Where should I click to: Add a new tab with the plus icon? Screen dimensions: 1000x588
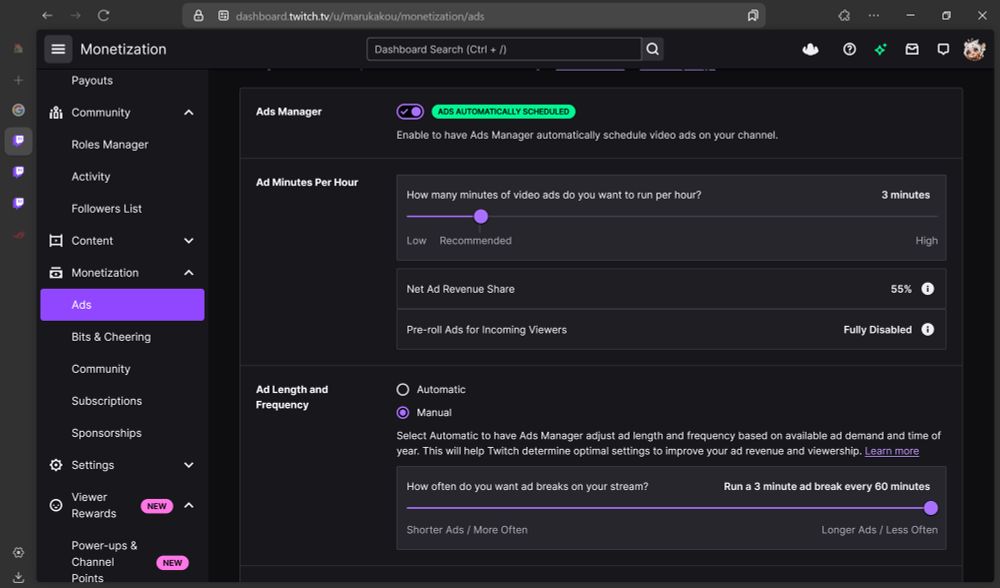tap(18, 80)
